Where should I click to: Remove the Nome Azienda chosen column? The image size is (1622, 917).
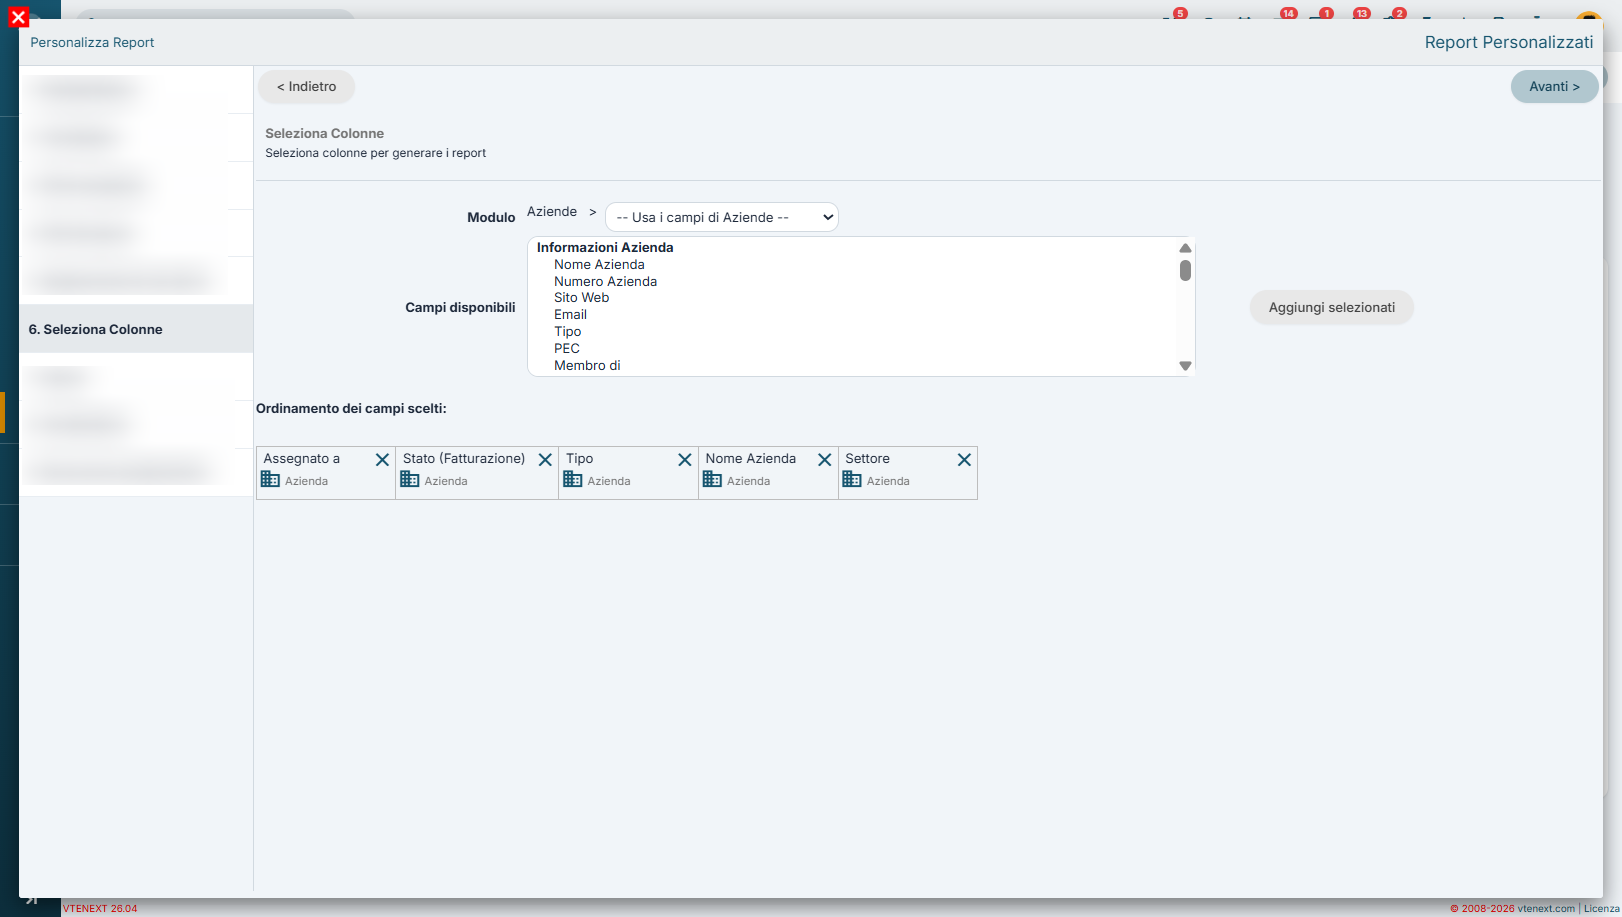click(825, 460)
